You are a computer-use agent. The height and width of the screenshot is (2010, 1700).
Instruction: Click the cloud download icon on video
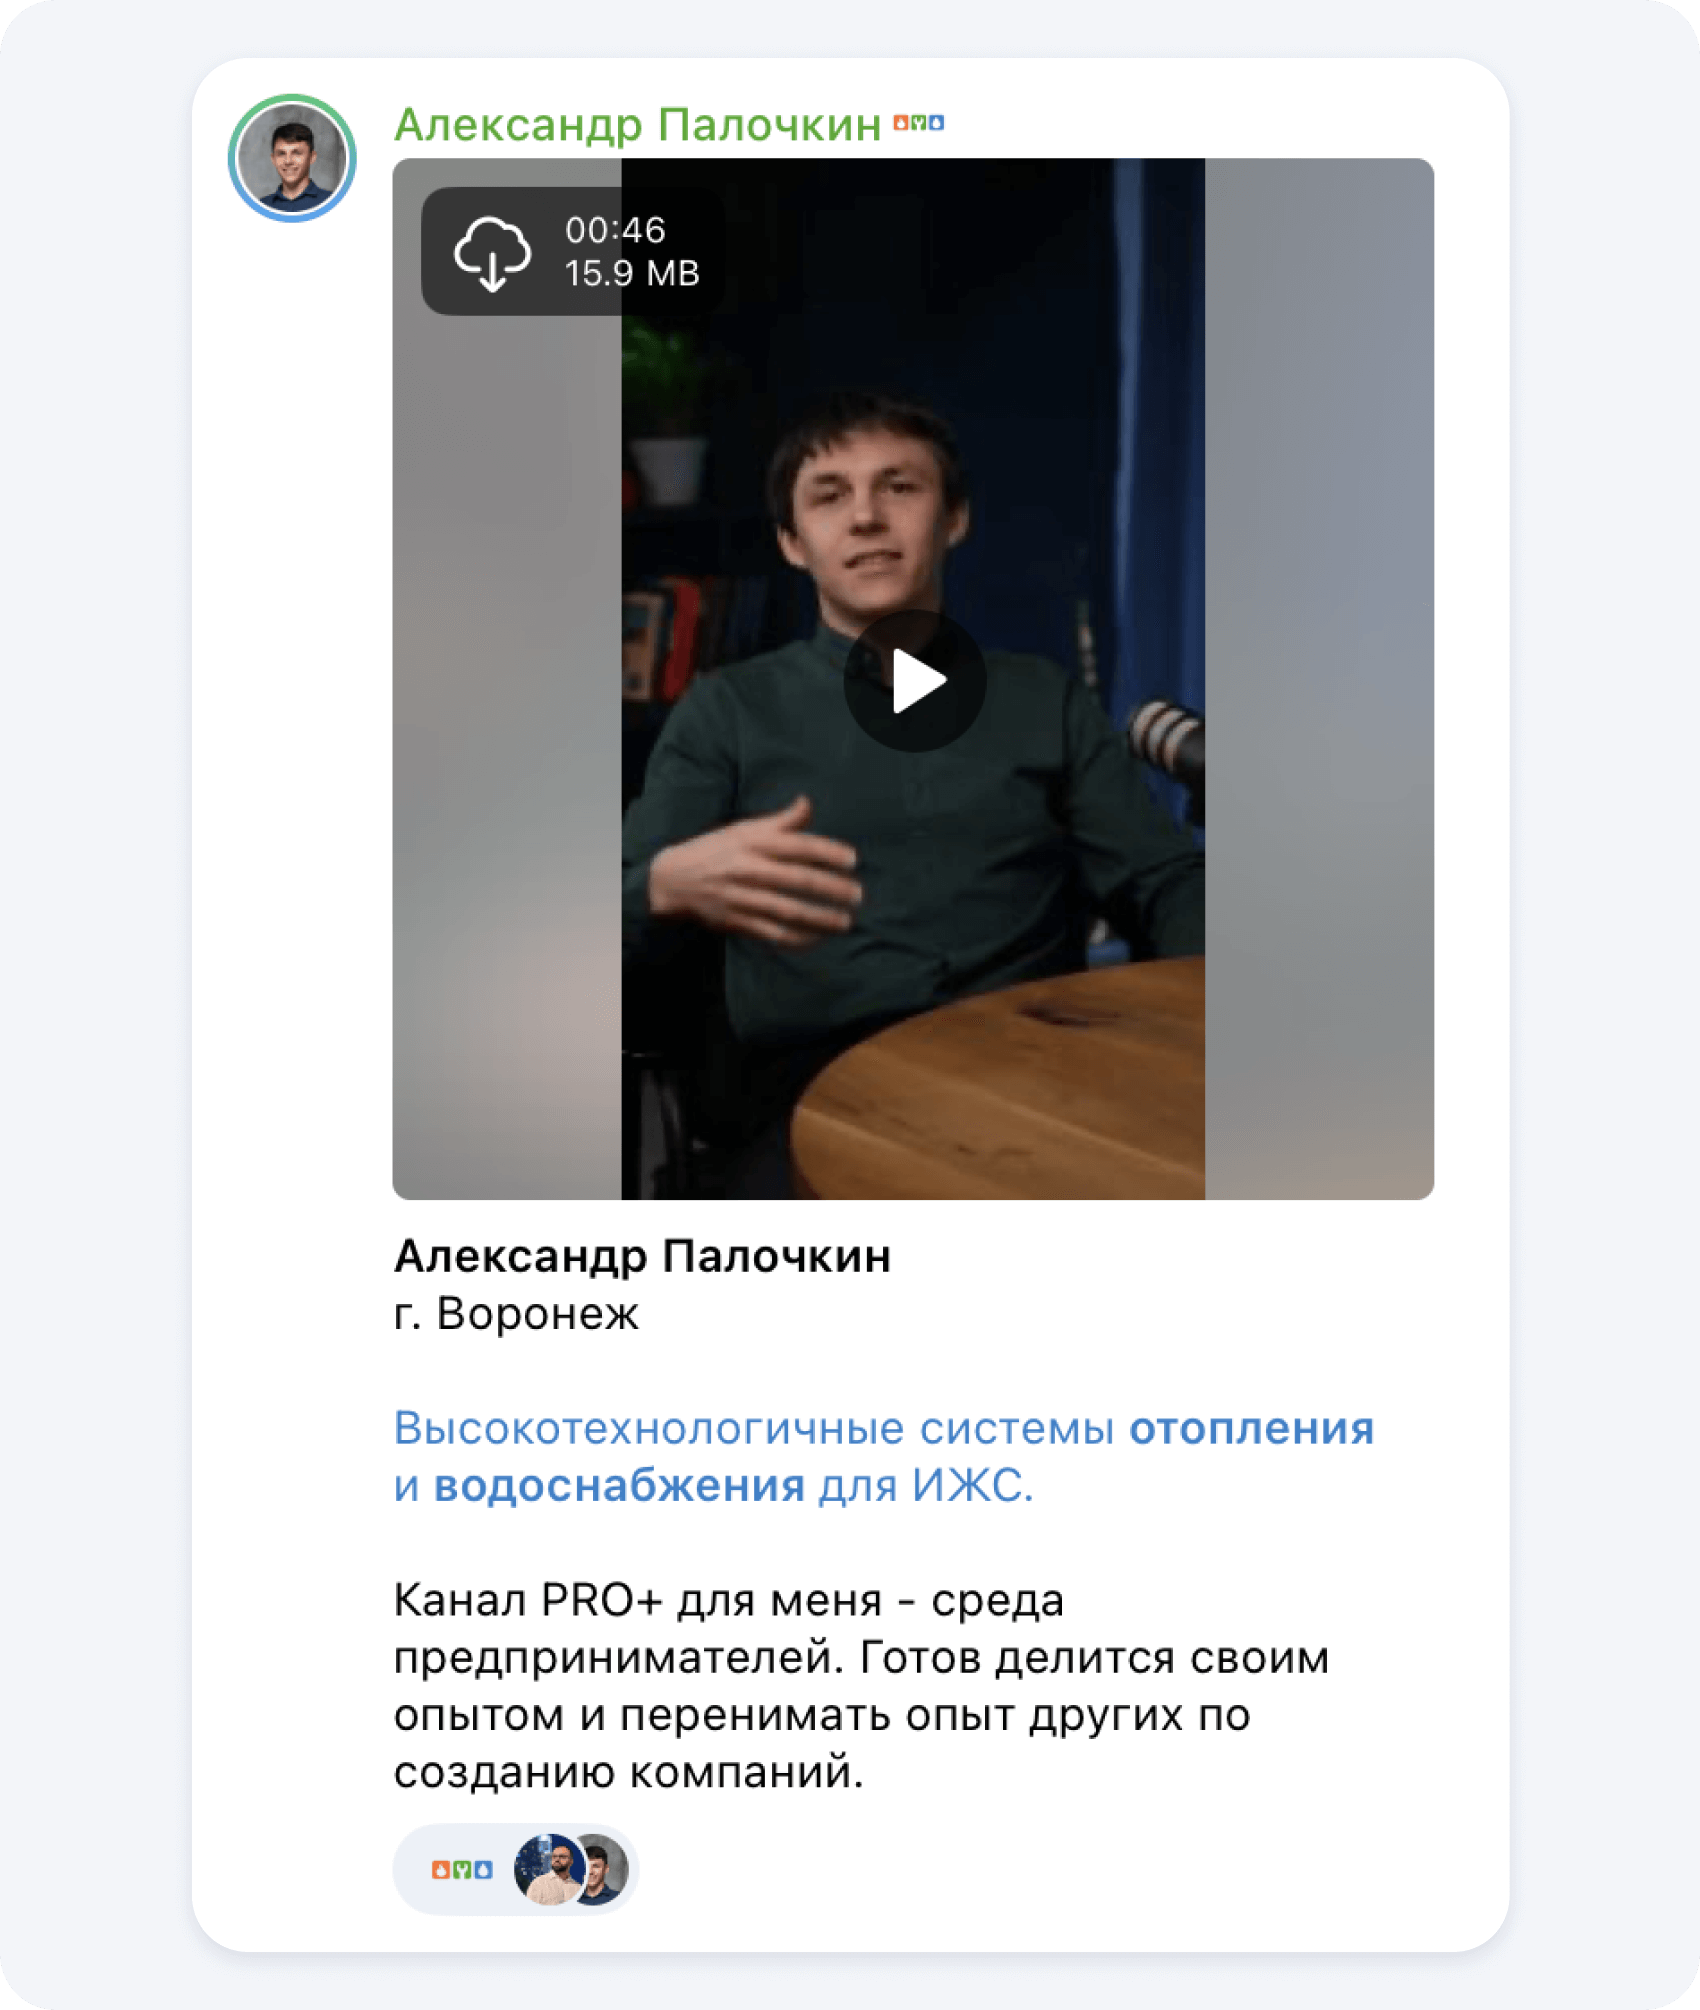tap(492, 253)
